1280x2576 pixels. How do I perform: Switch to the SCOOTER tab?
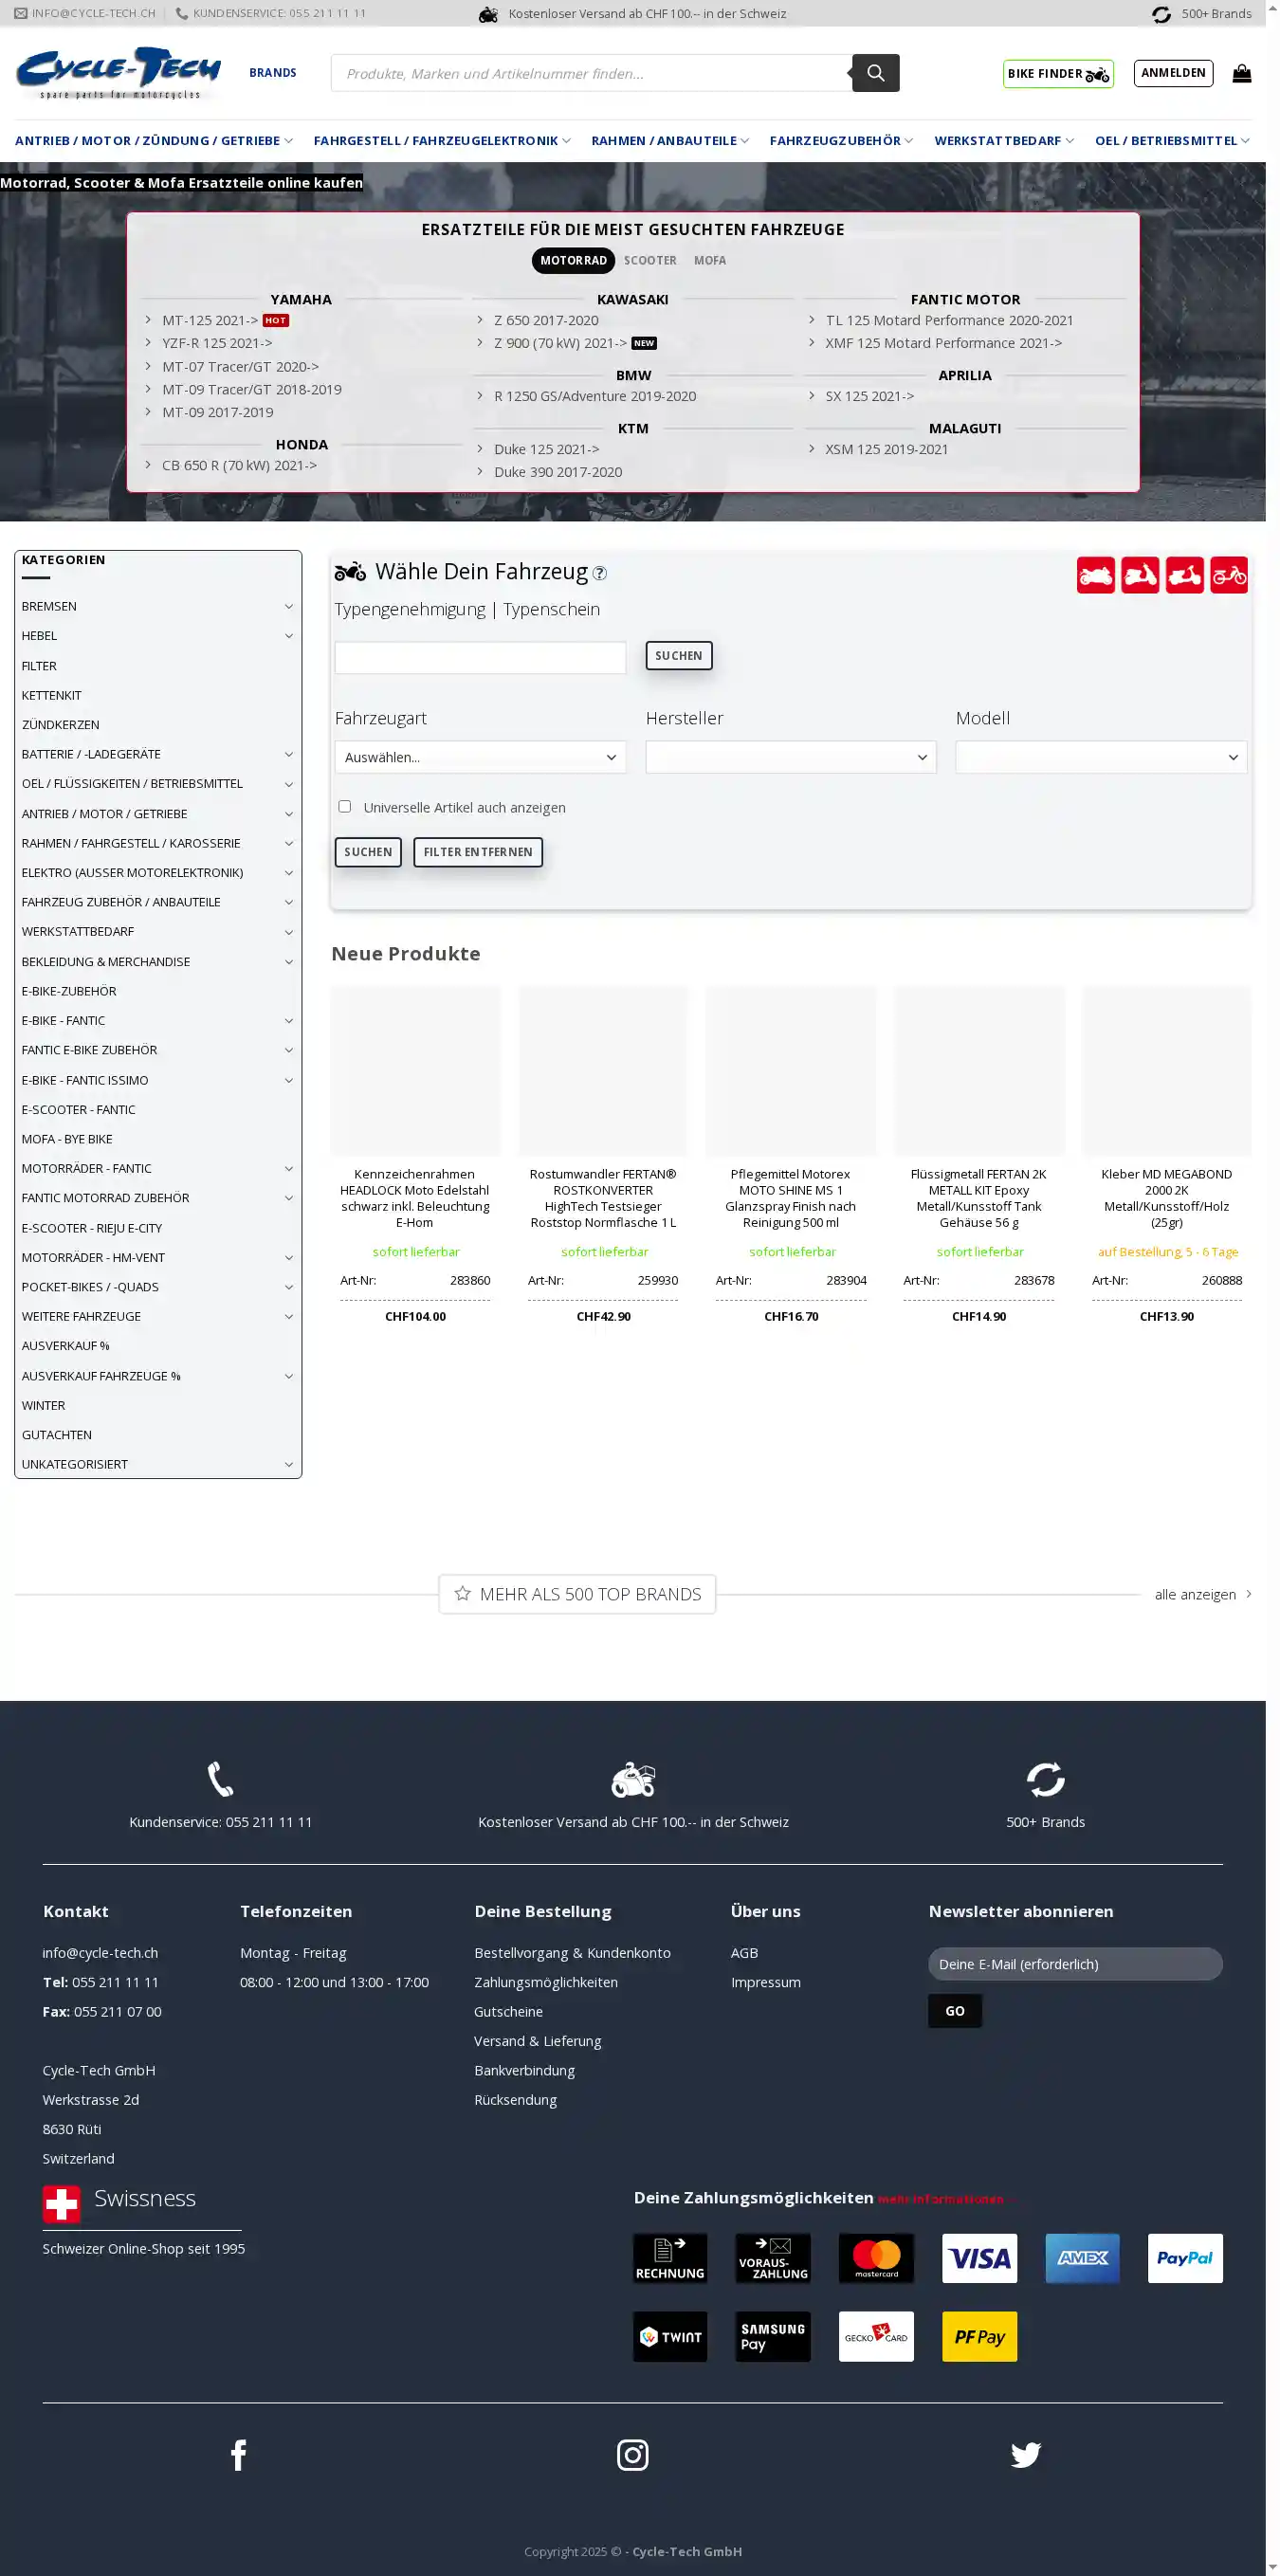pyautogui.click(x=650, y=260)
